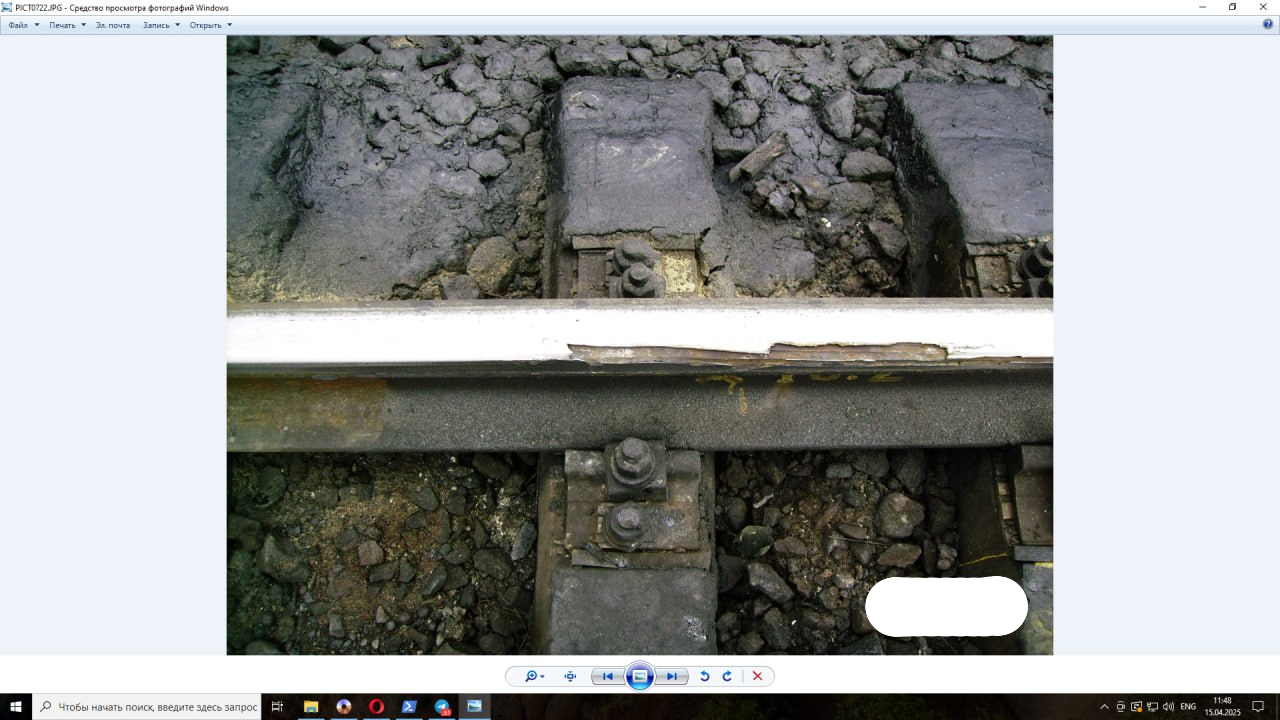Image resolution: width=1280 pixels, height=720 pixels.
Task: Open Task View on the taskbar
Action: pos(278,707)
